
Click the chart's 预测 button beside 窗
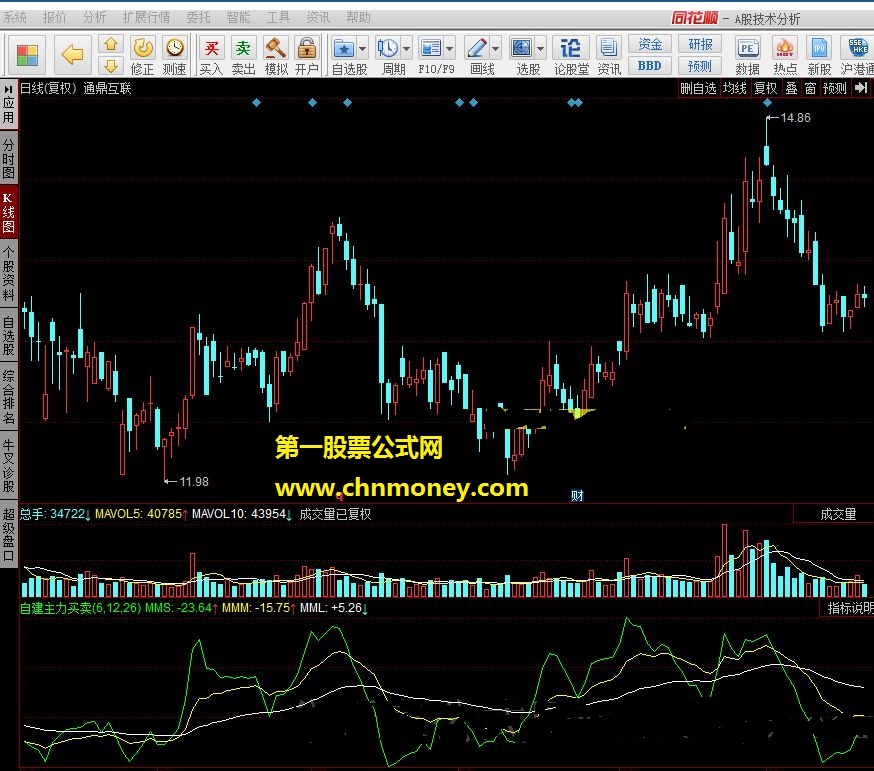click(x=834, y=88)
